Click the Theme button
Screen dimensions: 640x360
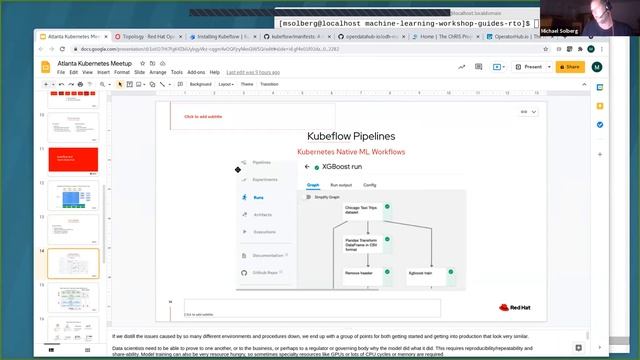[x=247, y=84]
